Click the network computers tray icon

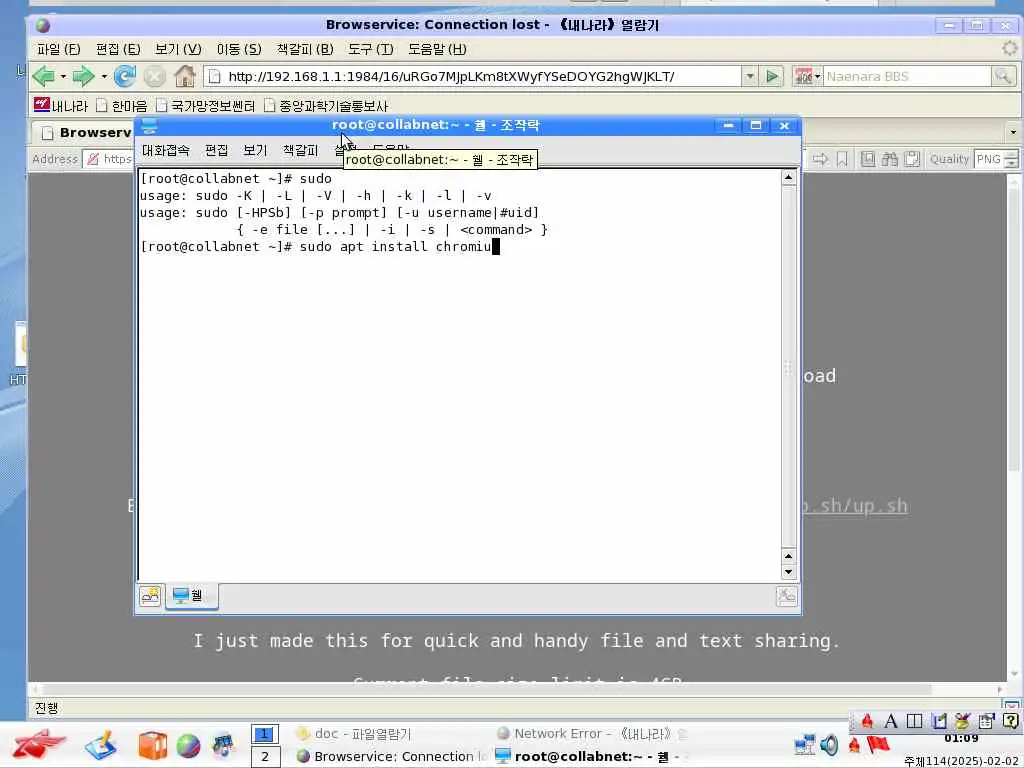(805, 744)
